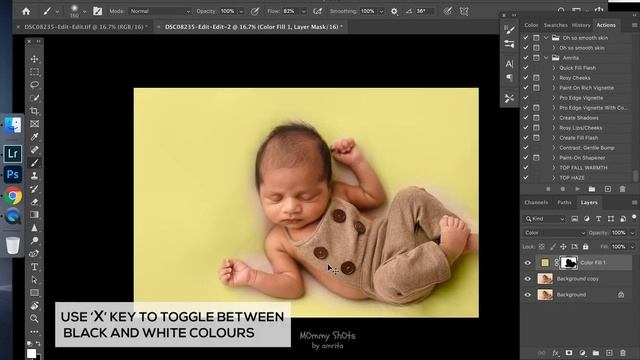Select the Dodge tool
Screen dimensions: 640x360
pyautogui.click(x=34, y=241)
